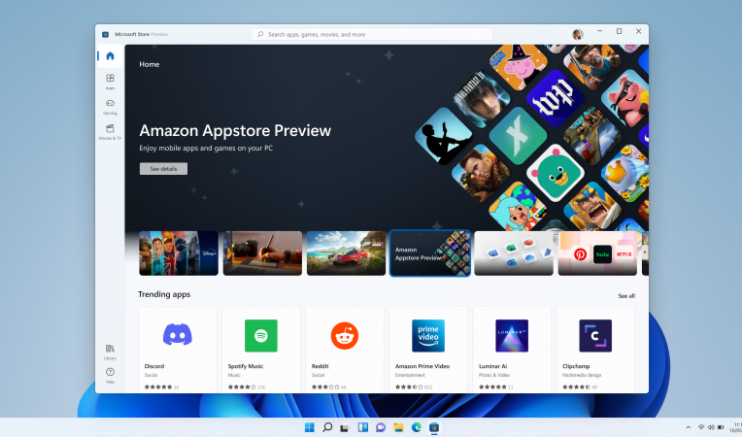Click the Amazon Prime Video title
The image size is (742, 437).
pos(422,366)
